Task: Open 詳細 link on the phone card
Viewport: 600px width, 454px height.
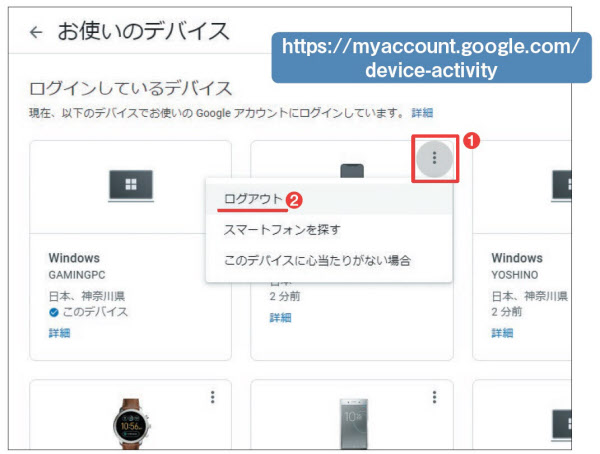Action: [x=280, y=317]
